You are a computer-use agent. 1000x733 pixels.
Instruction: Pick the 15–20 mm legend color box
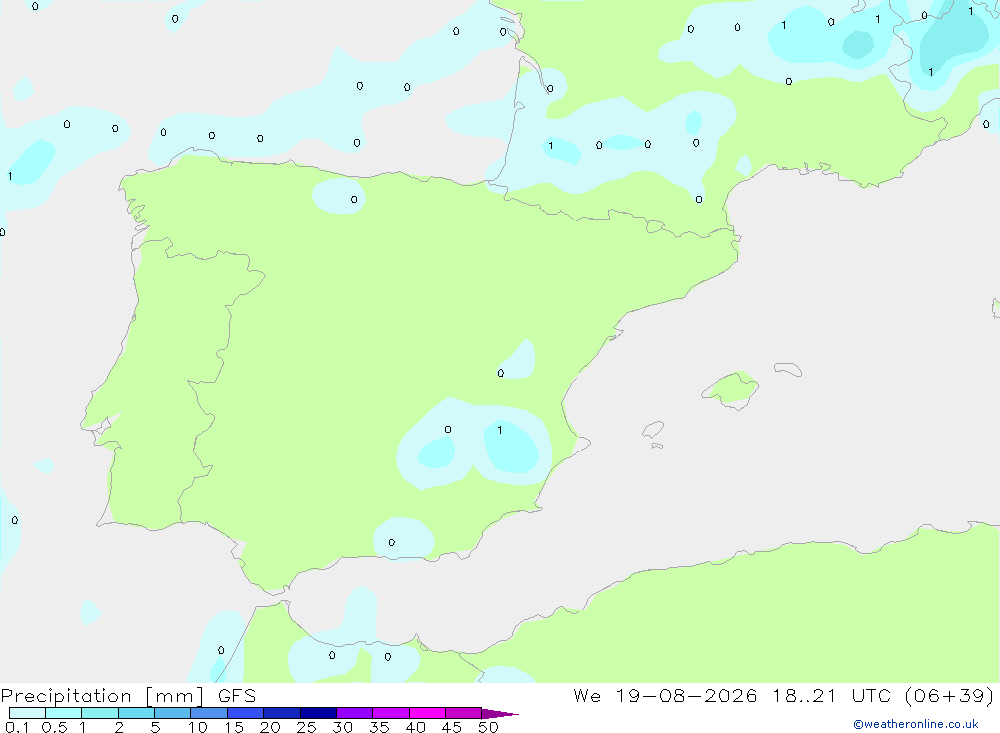coord(246,713)
